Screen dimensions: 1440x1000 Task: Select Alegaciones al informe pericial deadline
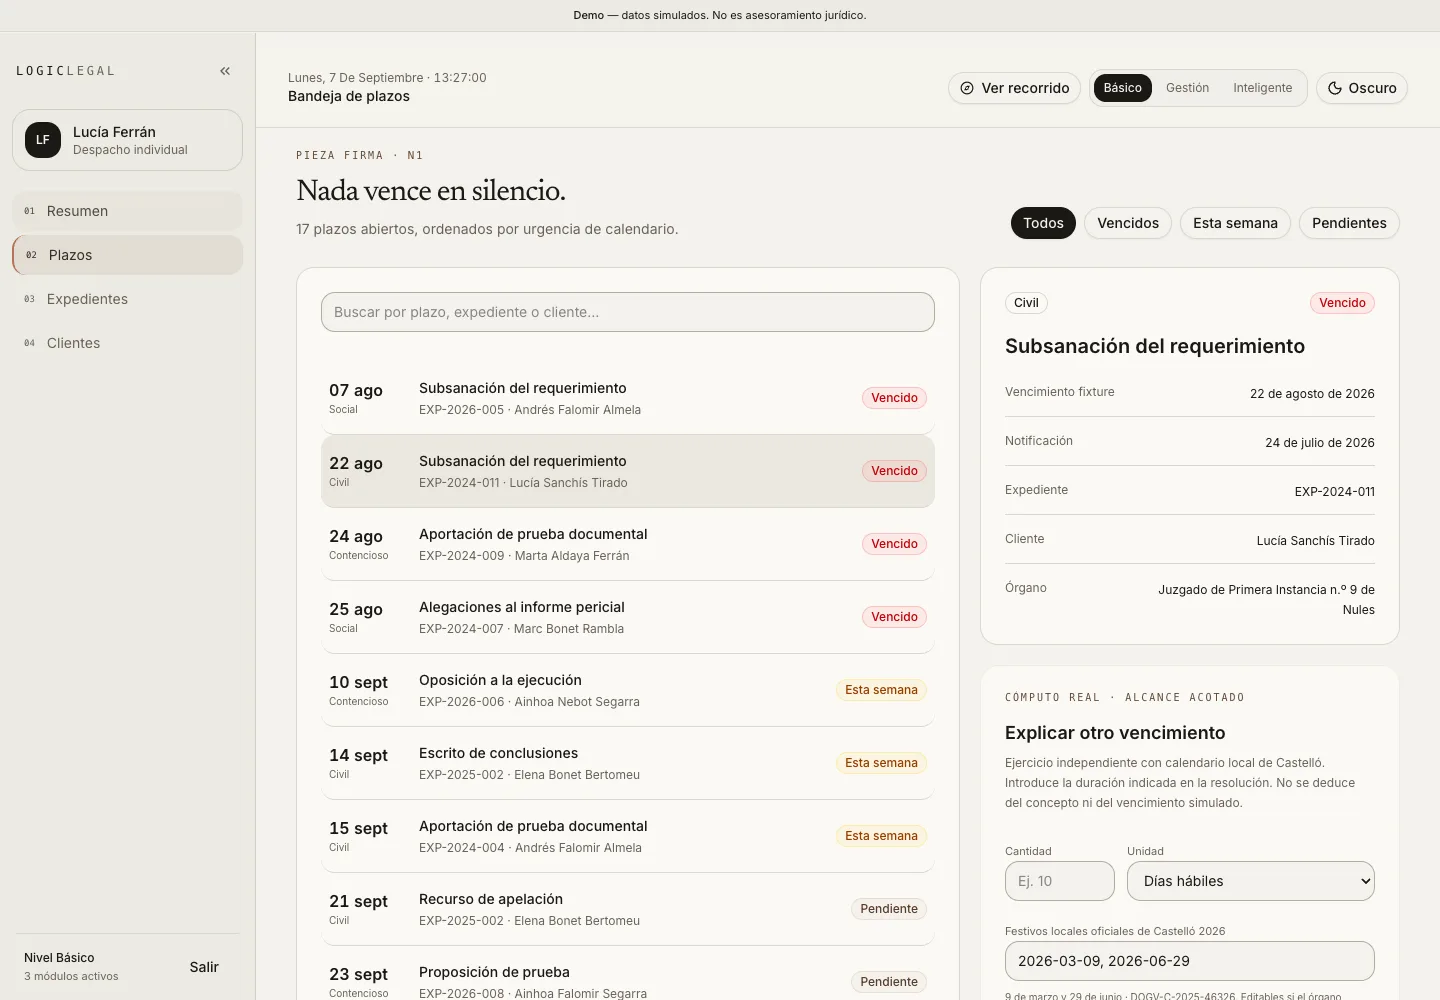pos(628,617)
